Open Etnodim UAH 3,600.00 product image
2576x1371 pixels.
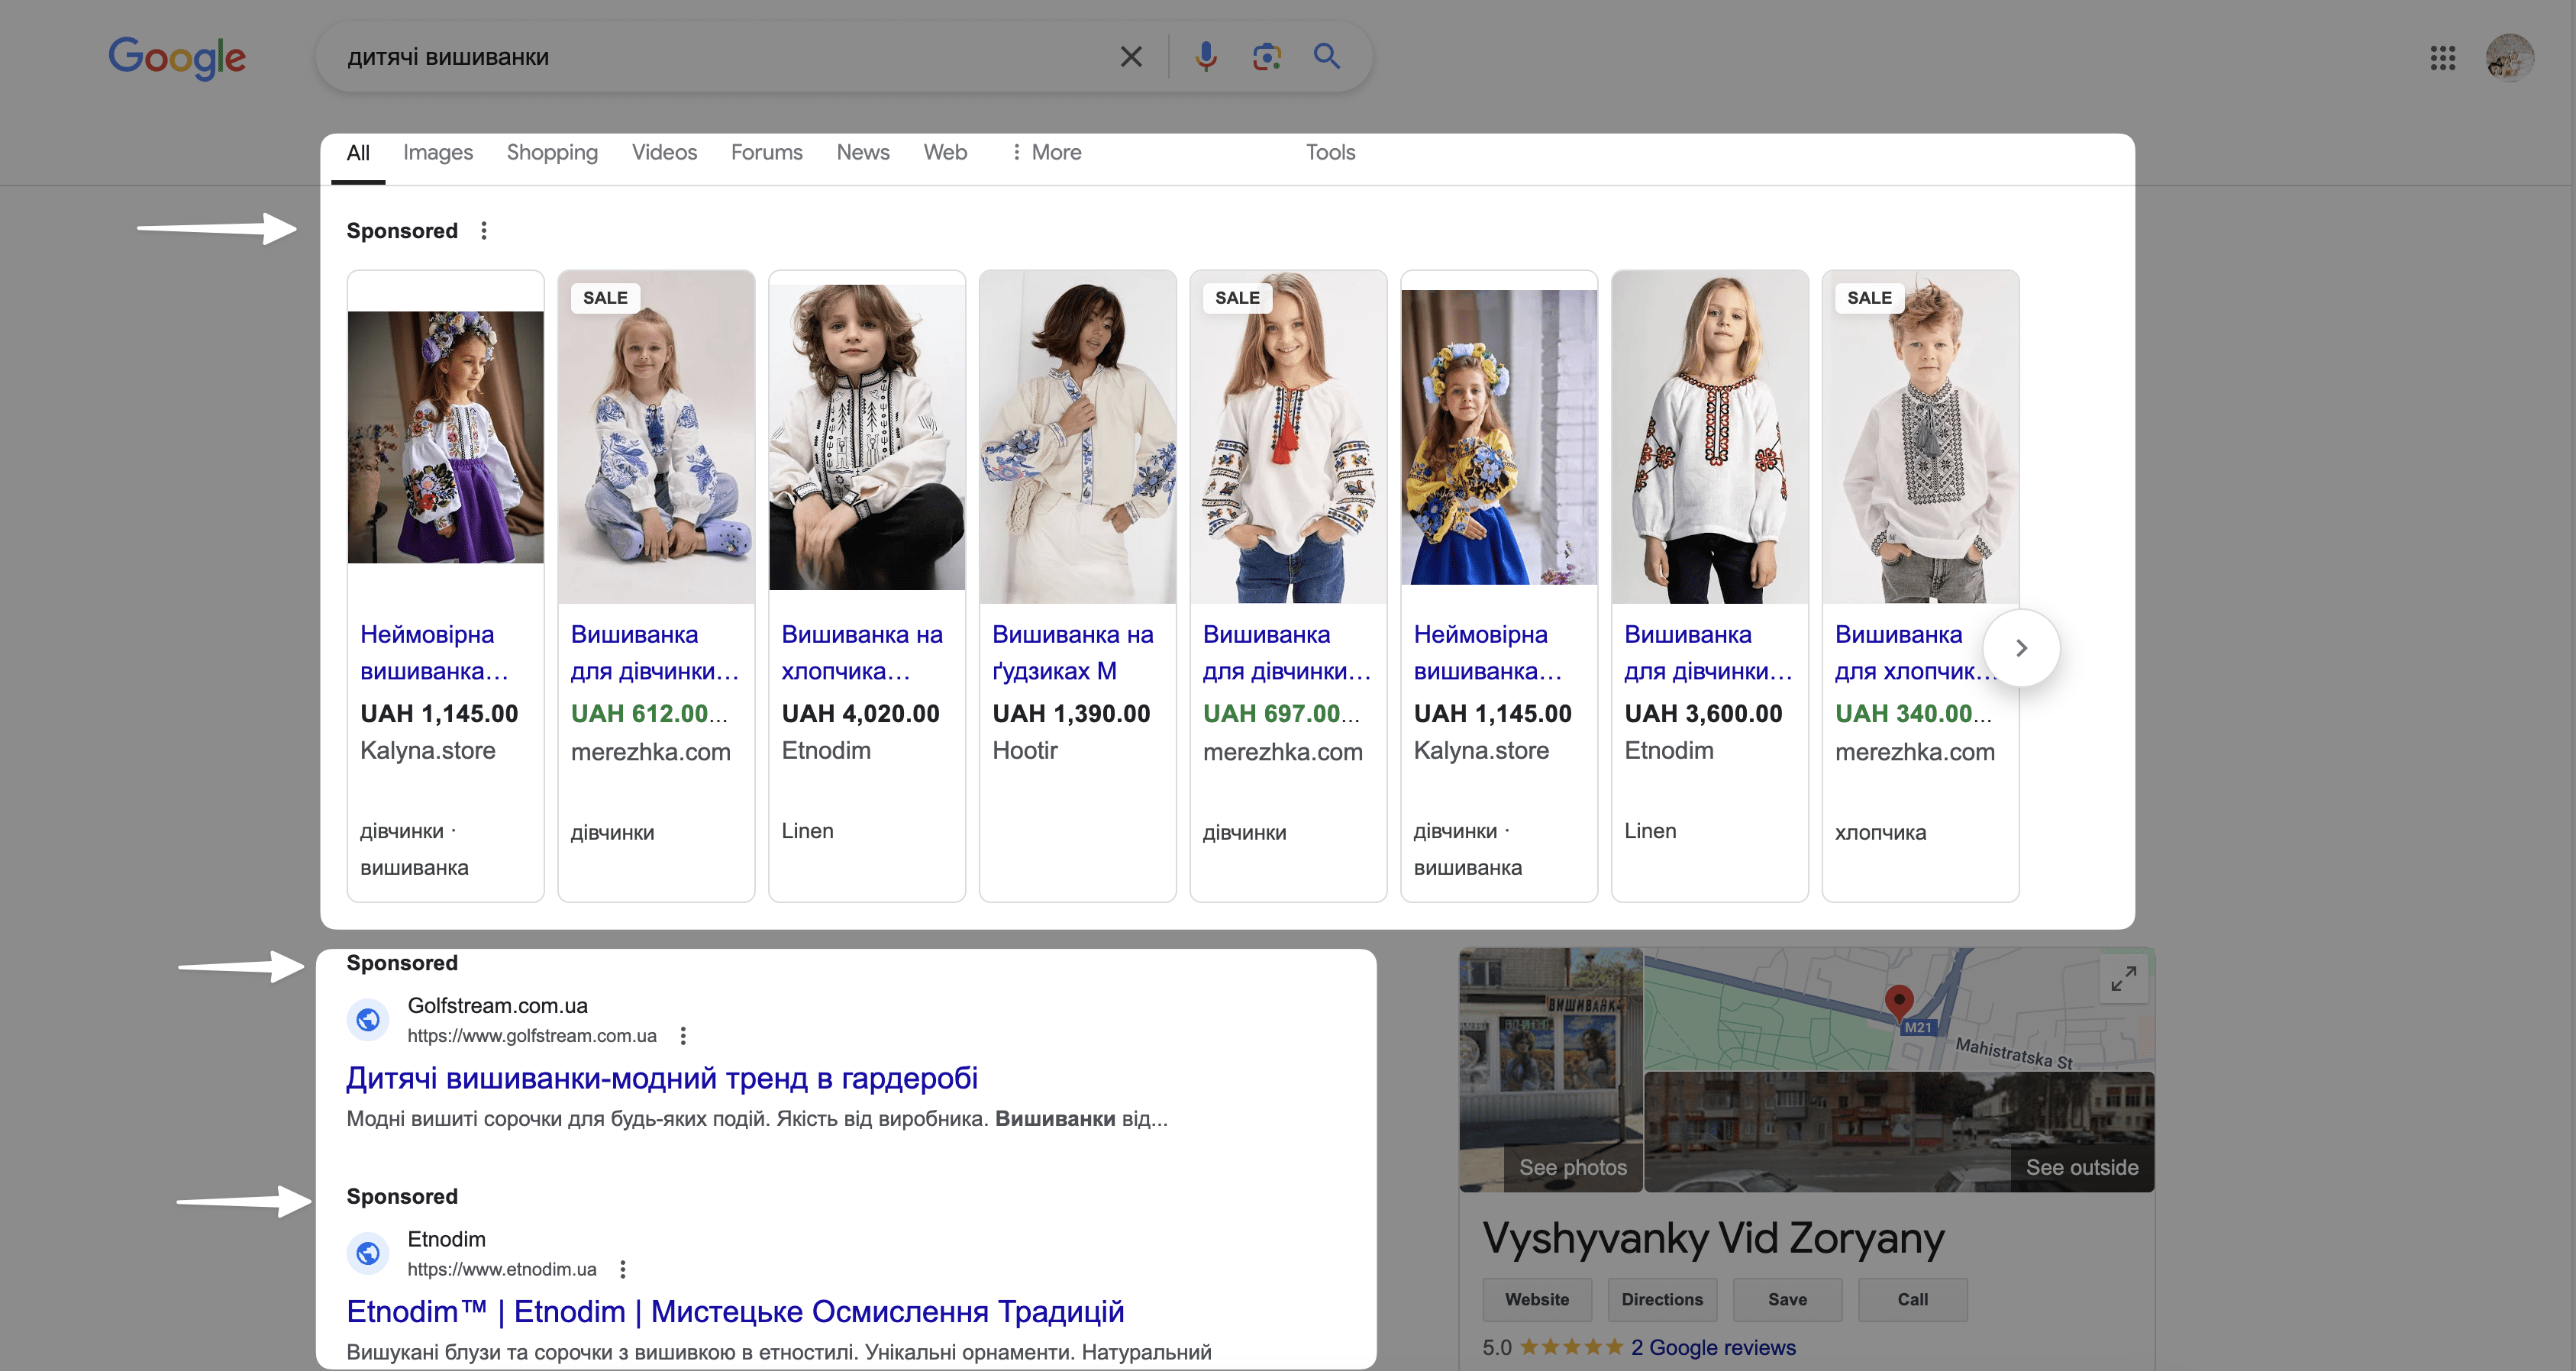coord(1710,437)
